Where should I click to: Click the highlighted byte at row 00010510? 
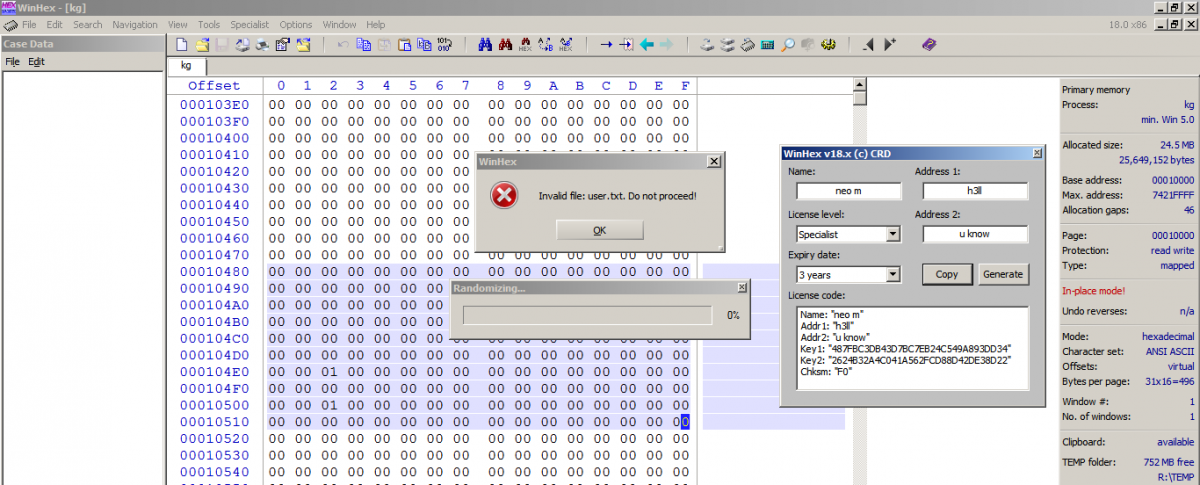[x=685, y=422]
